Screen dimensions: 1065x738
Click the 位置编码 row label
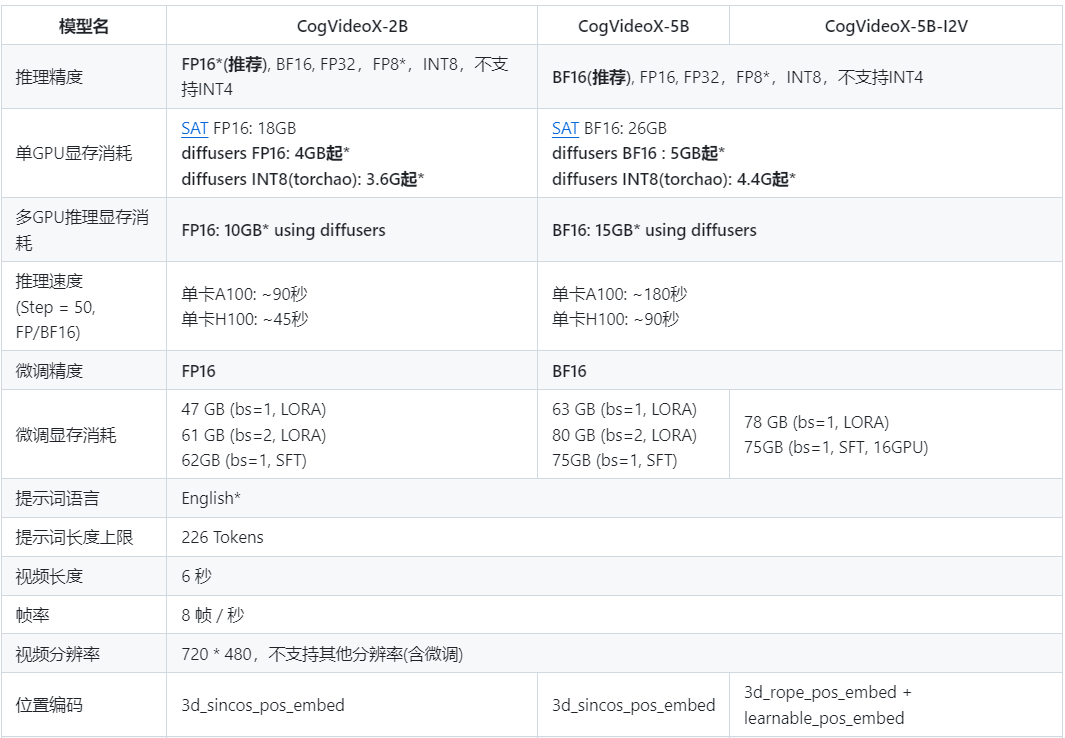(50, 705)
